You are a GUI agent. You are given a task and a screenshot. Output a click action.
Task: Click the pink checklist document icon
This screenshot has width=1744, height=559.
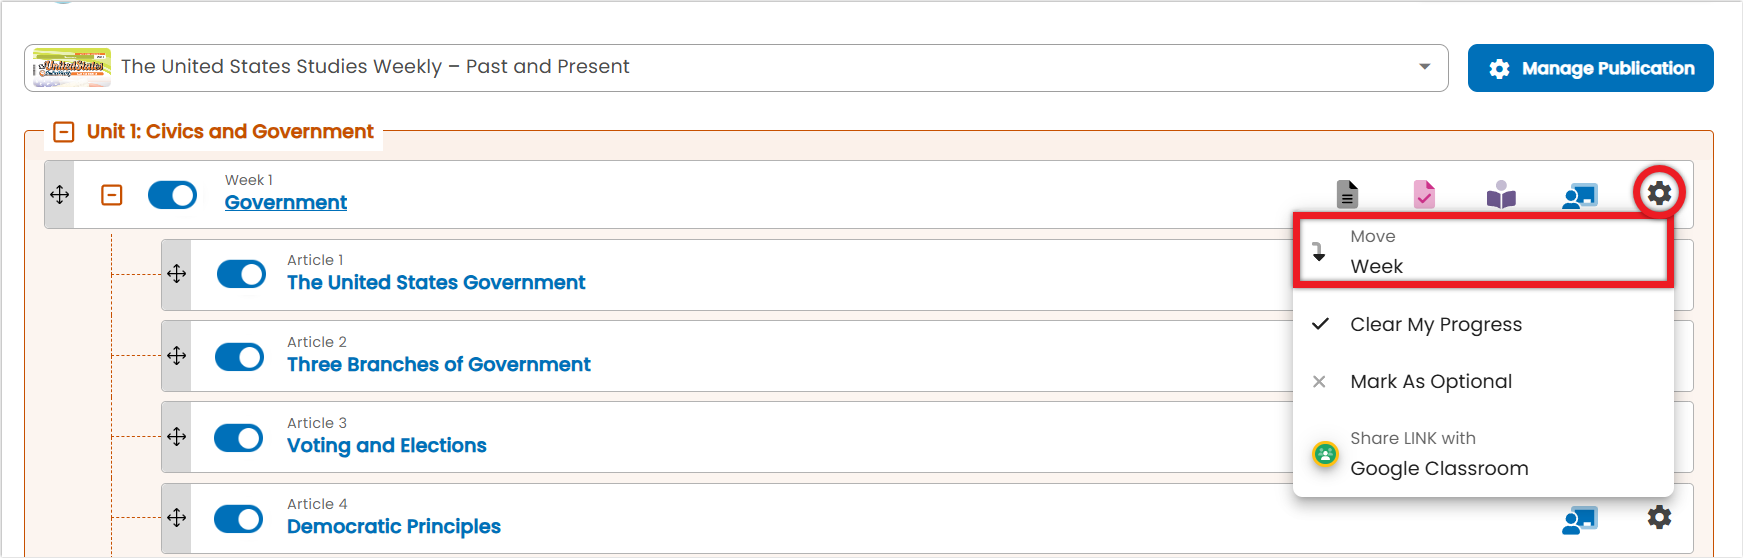tap(1424, 194)
